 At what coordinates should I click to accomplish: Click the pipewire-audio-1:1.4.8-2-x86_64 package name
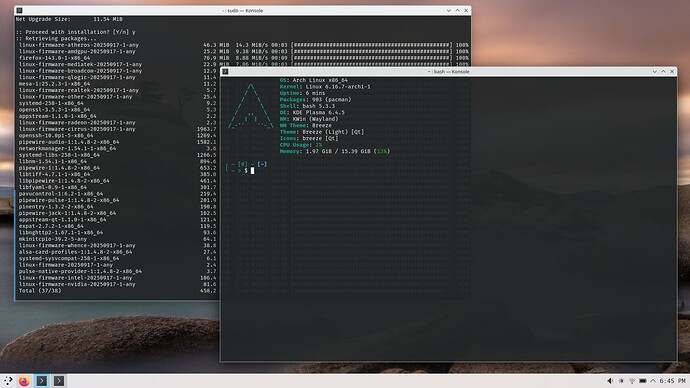(69, 142)
